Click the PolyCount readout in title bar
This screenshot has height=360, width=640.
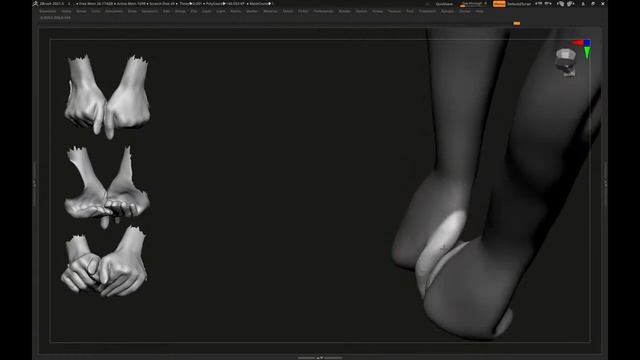point(225,4)
